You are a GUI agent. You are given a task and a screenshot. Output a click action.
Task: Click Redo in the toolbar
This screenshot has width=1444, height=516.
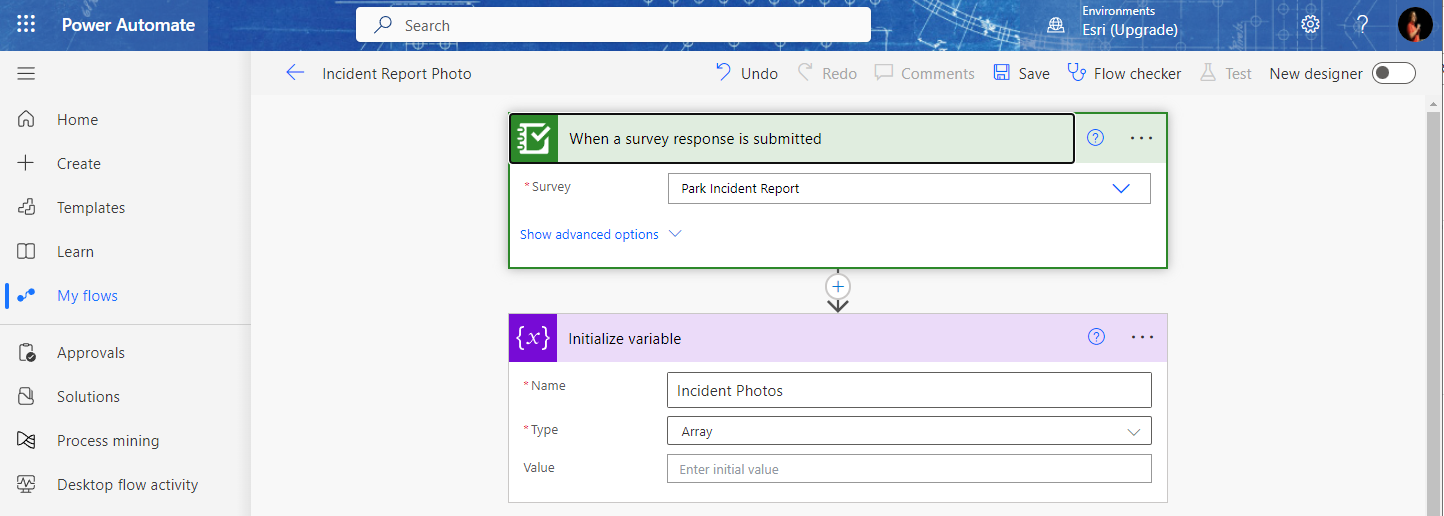(827, 73)
